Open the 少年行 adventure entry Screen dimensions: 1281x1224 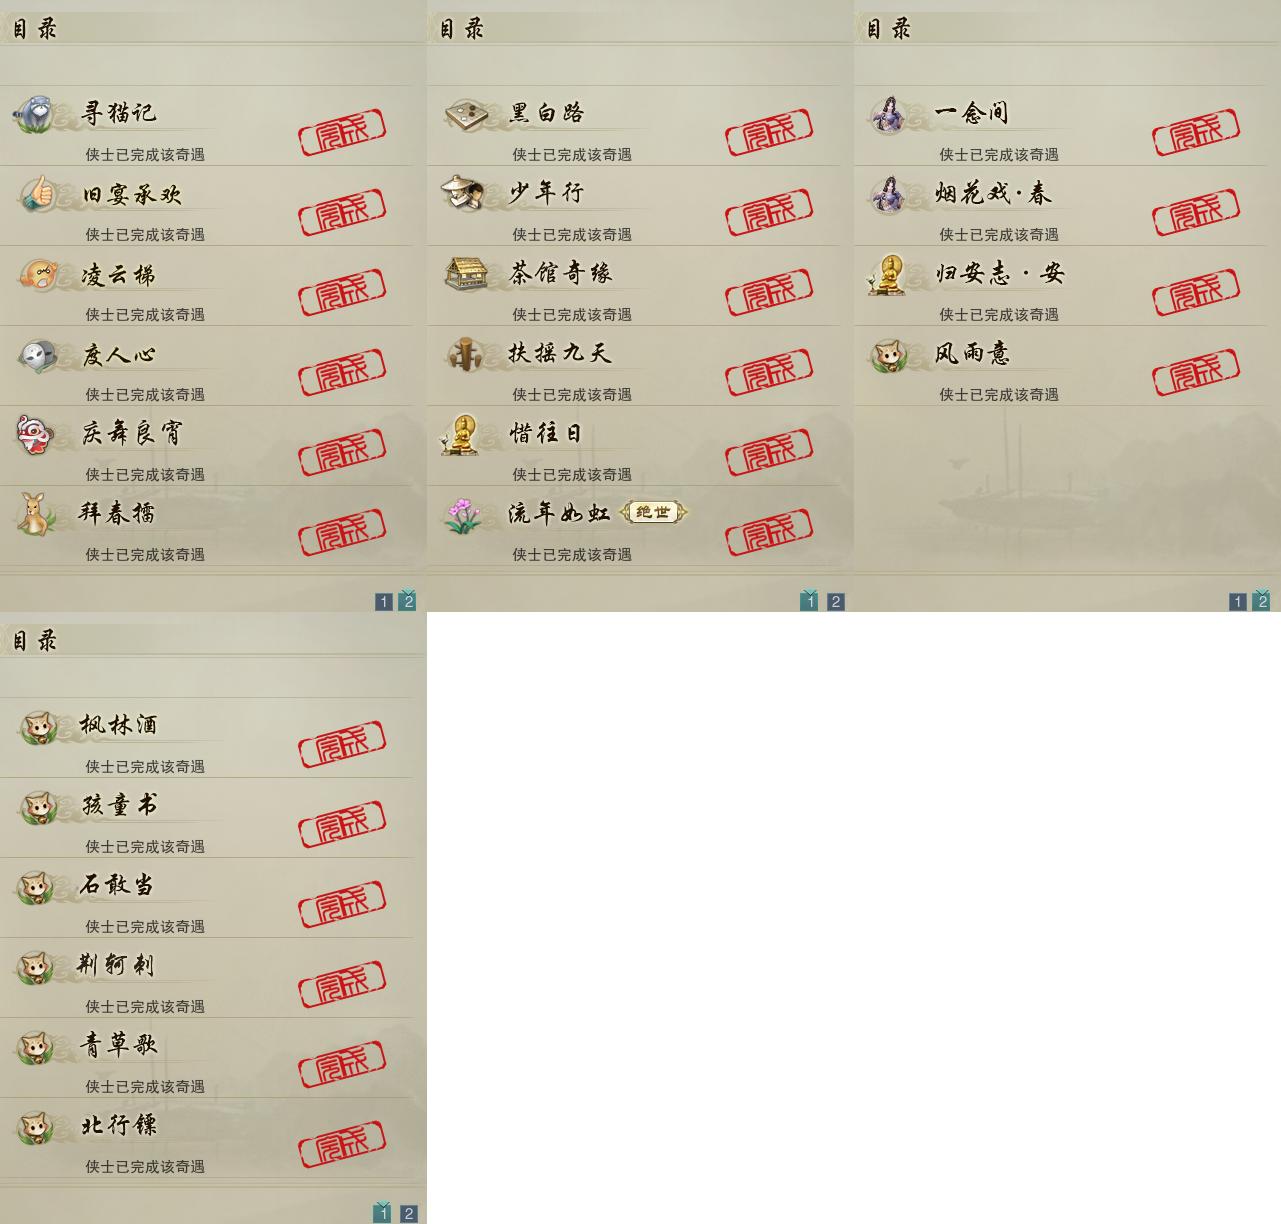640,206
